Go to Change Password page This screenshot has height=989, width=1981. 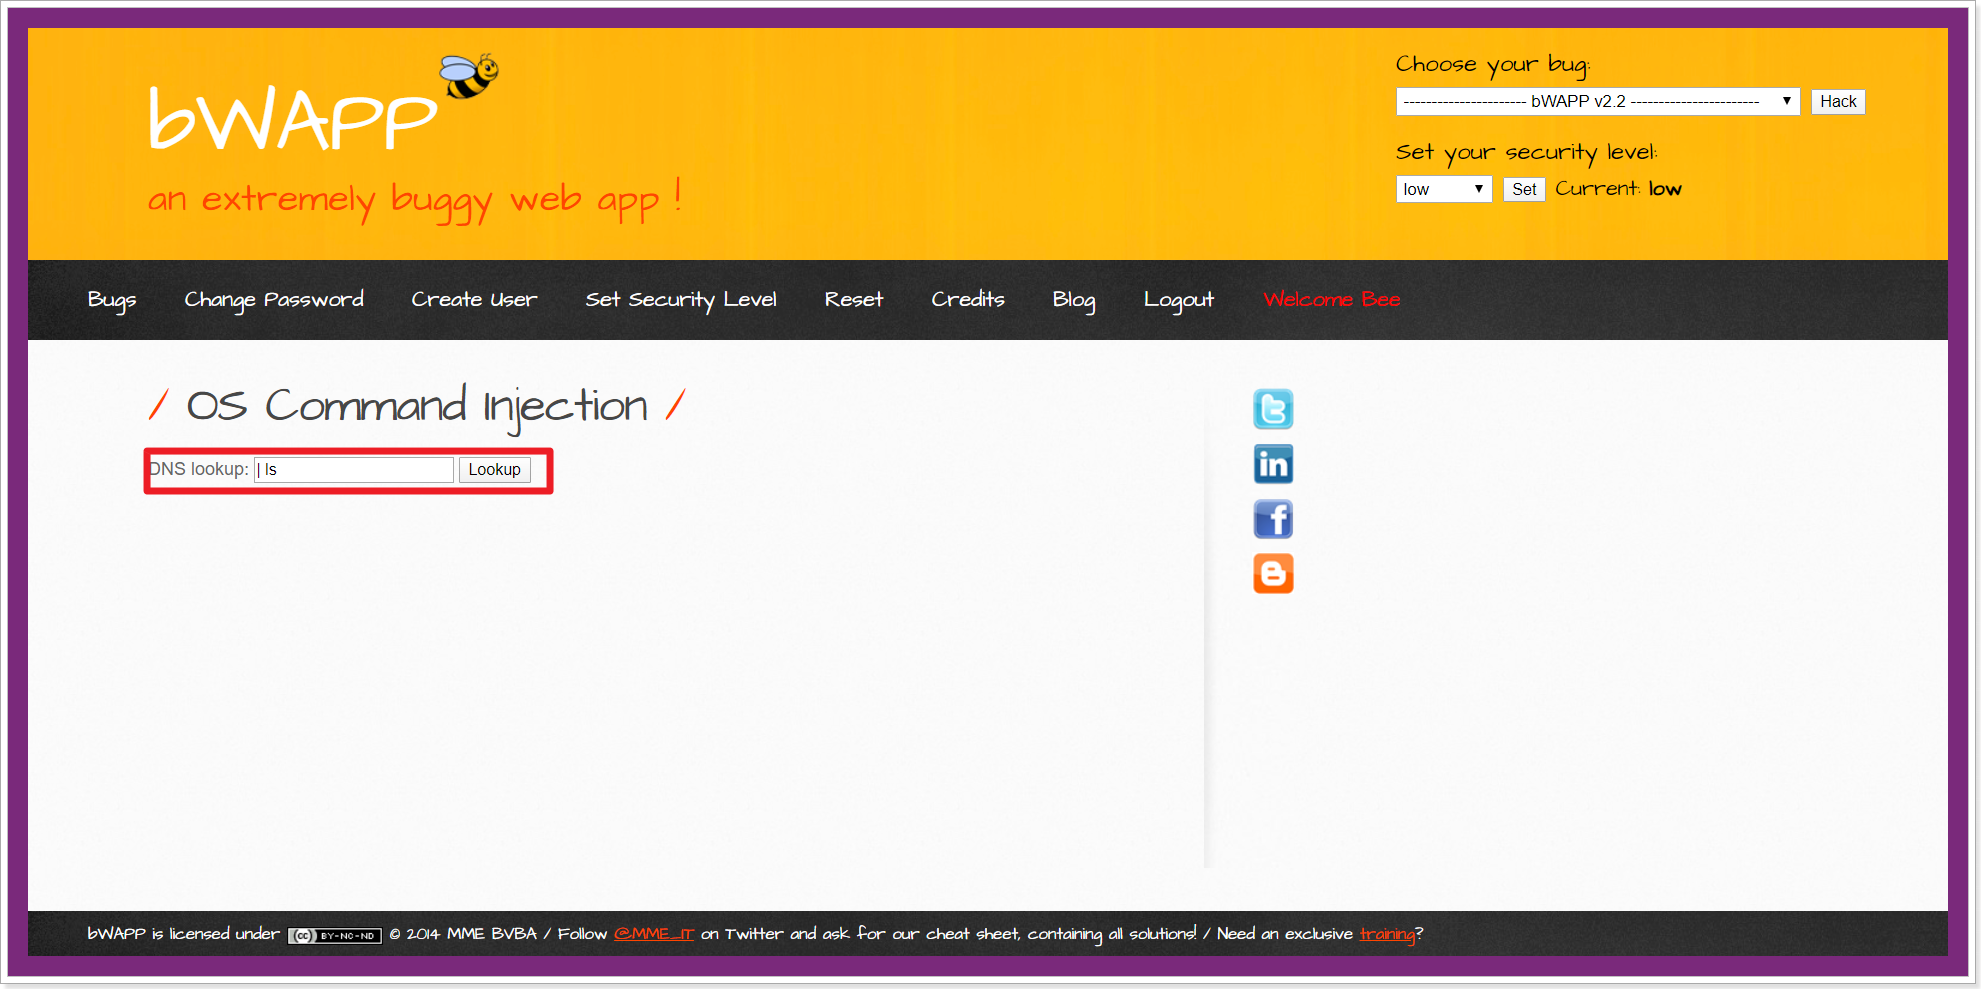[x=274, y=300]
